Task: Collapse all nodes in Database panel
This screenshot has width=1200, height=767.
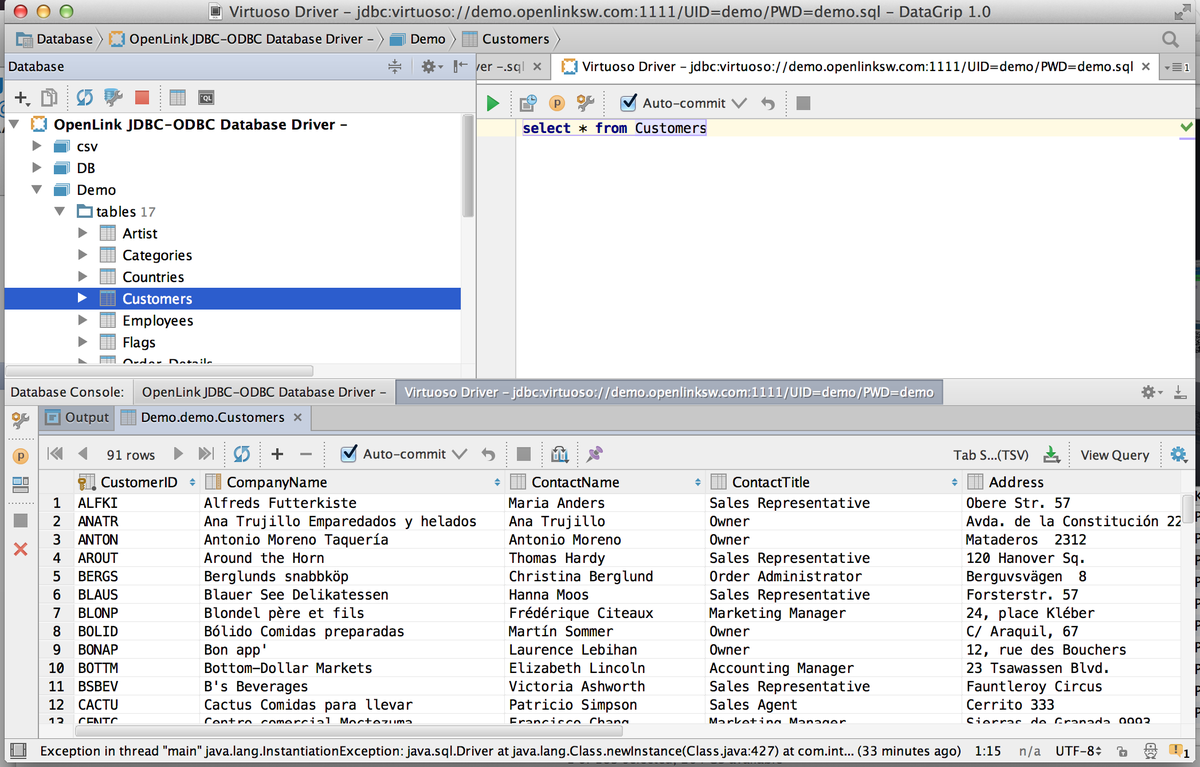Action: click(394, 66)
